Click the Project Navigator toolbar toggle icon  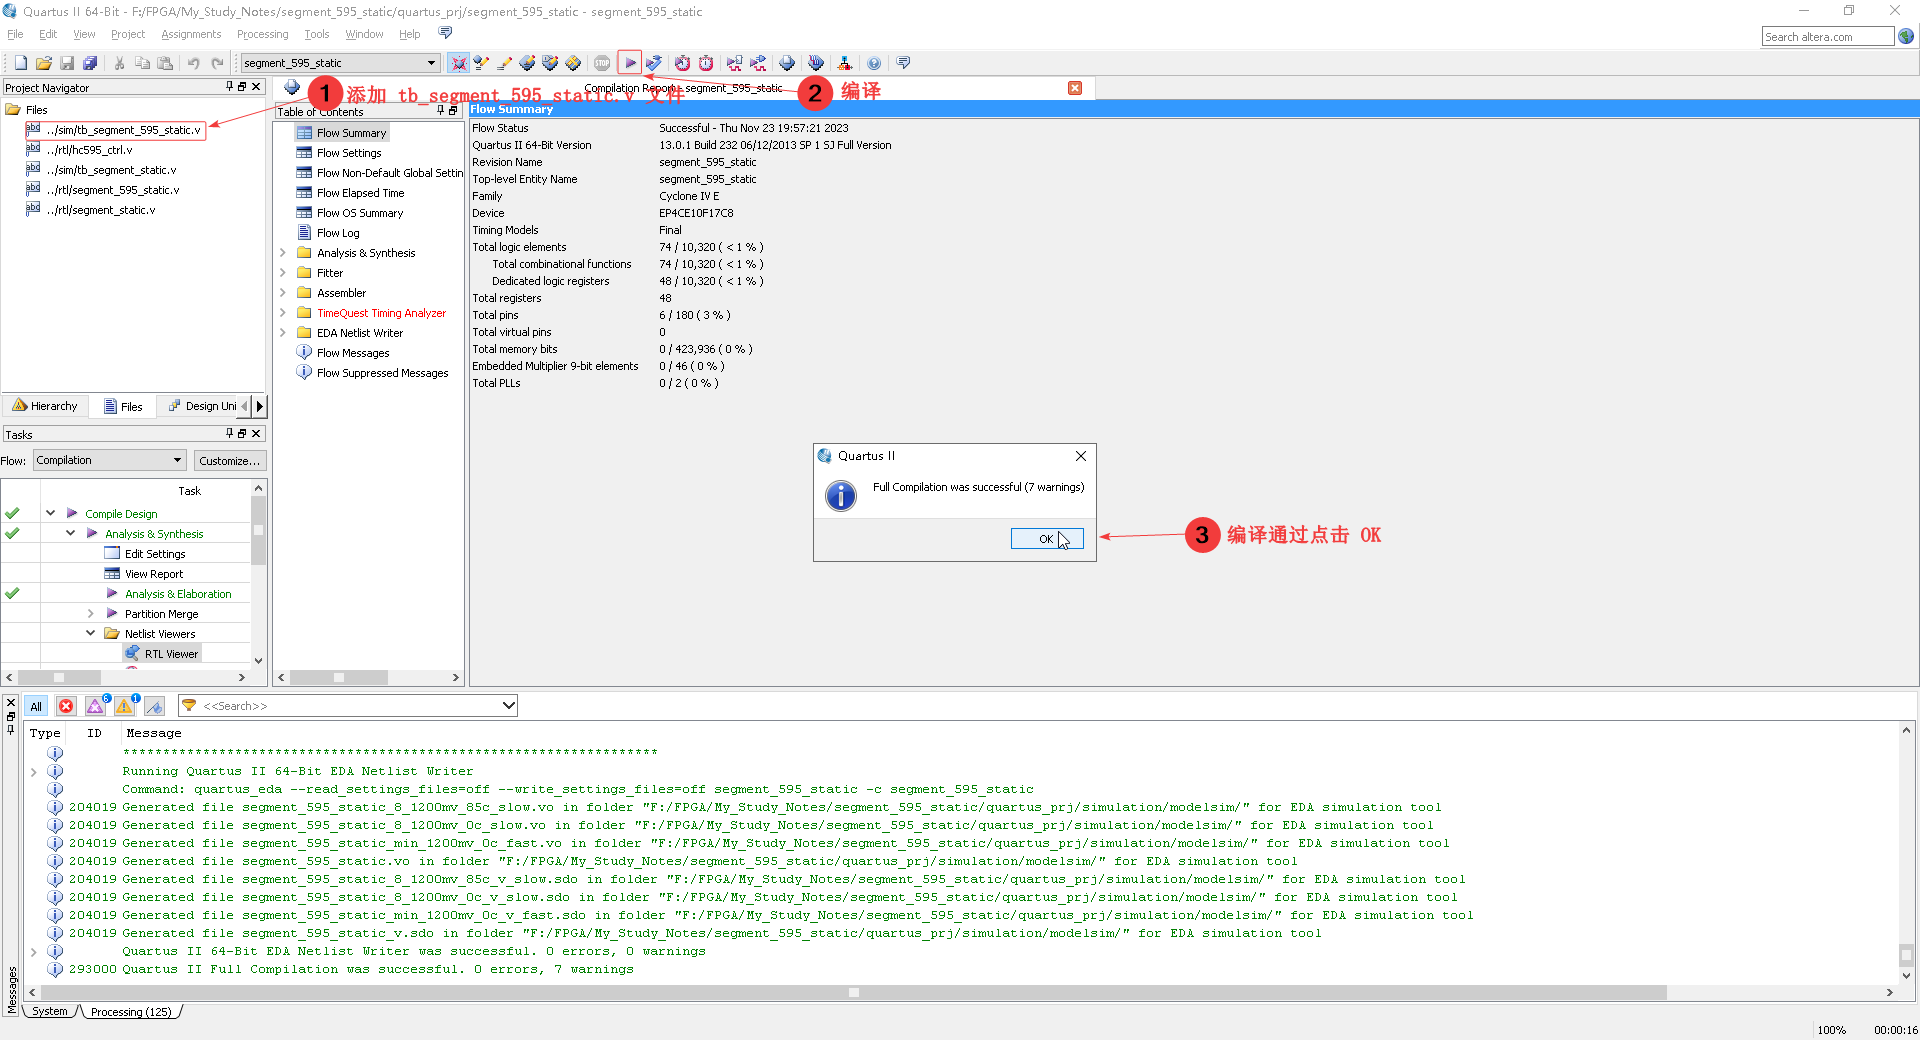459,63
